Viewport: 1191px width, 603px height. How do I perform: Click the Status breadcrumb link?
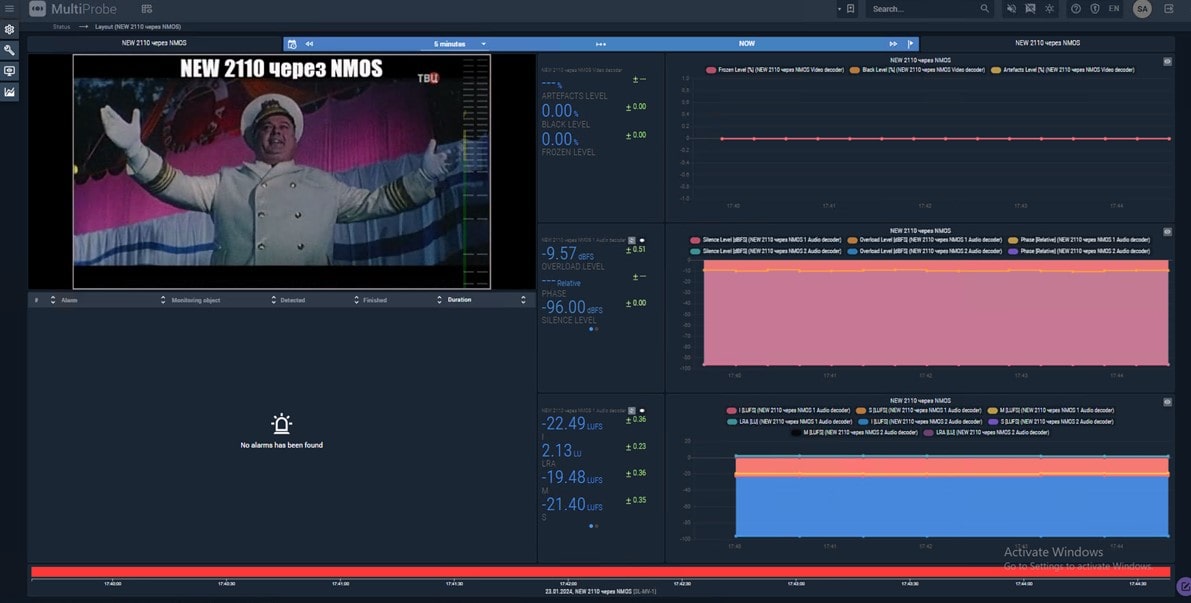[x=62, y=27]
